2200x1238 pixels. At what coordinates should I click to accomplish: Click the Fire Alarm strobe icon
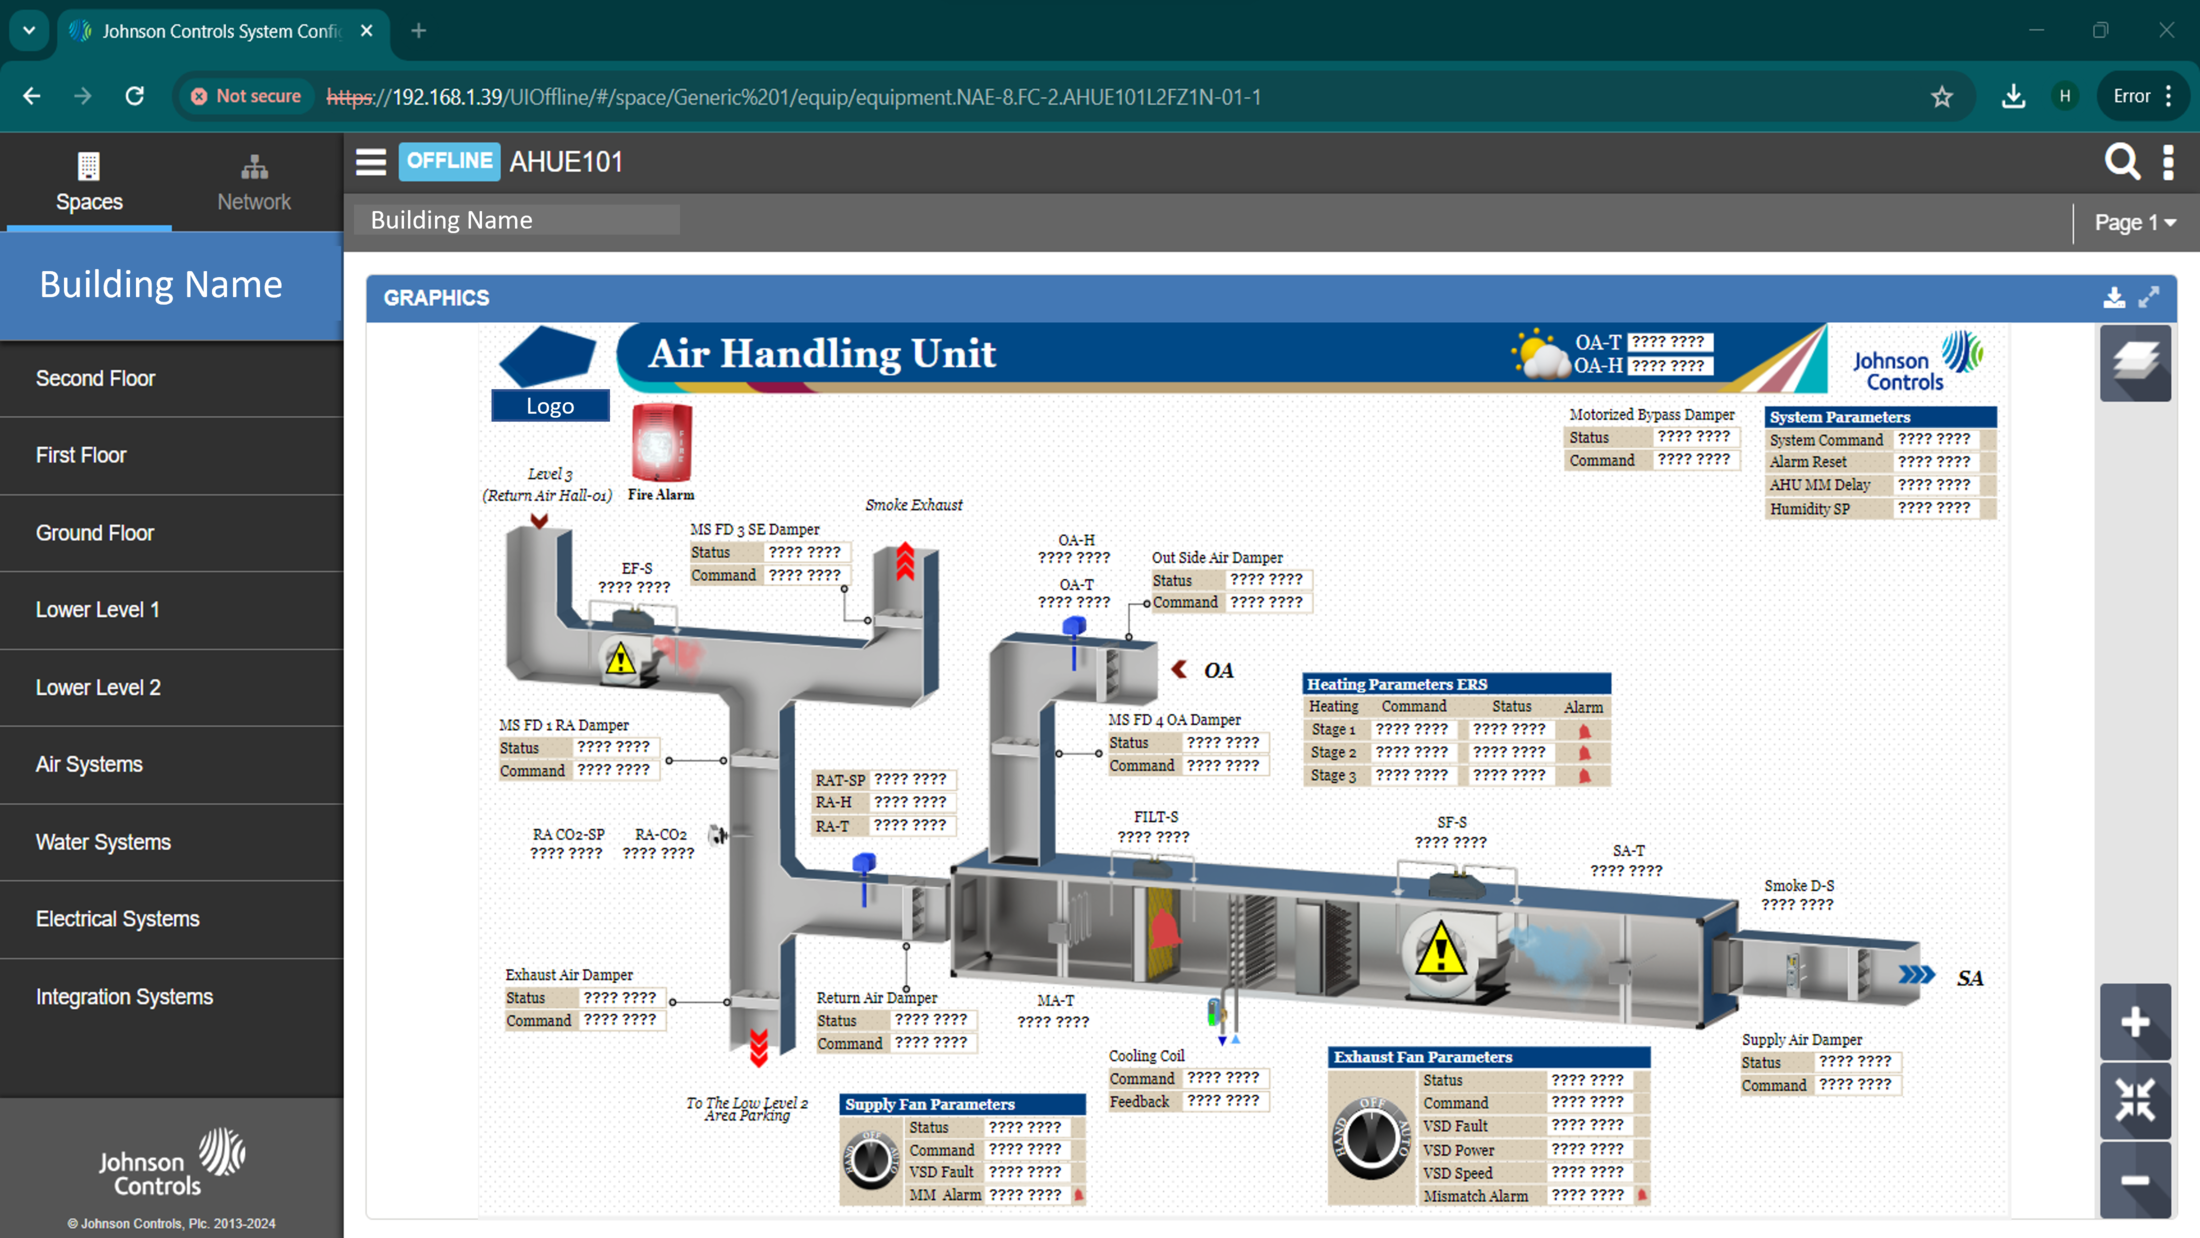pyautogui.click(x=661, y=443)
